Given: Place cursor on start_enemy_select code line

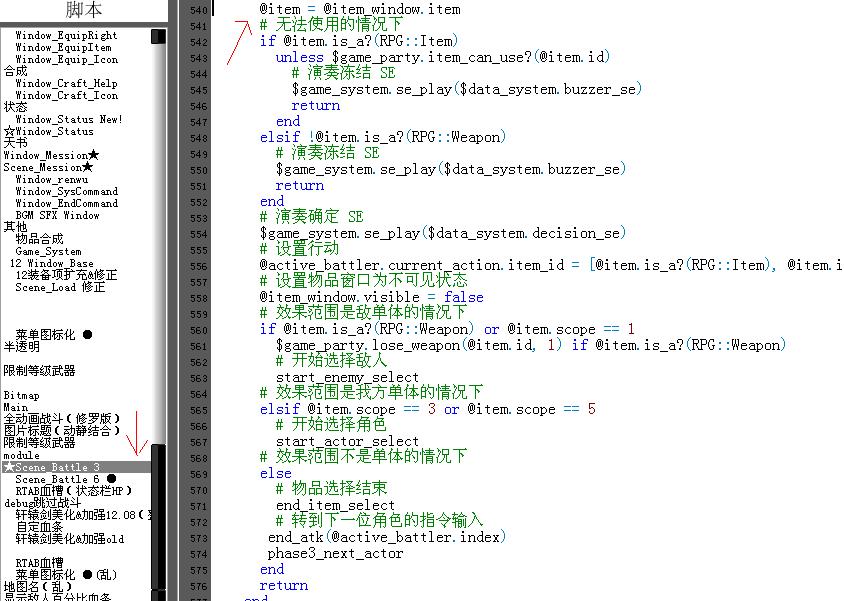Looking at the screenshot, I should coord(347,377).
